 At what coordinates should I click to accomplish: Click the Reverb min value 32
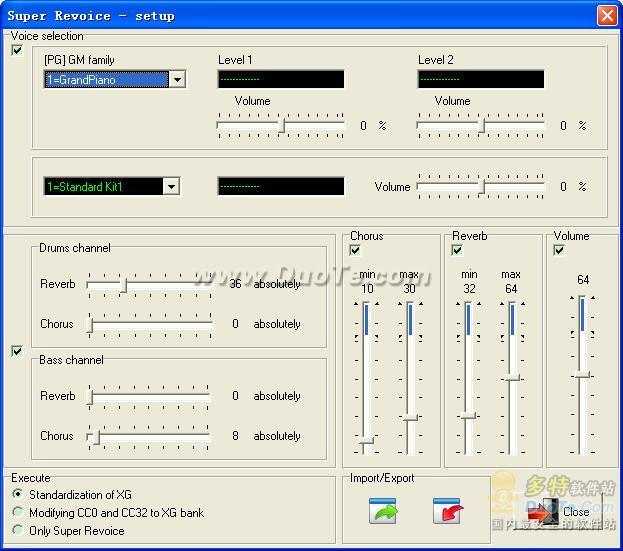point(469,289)
